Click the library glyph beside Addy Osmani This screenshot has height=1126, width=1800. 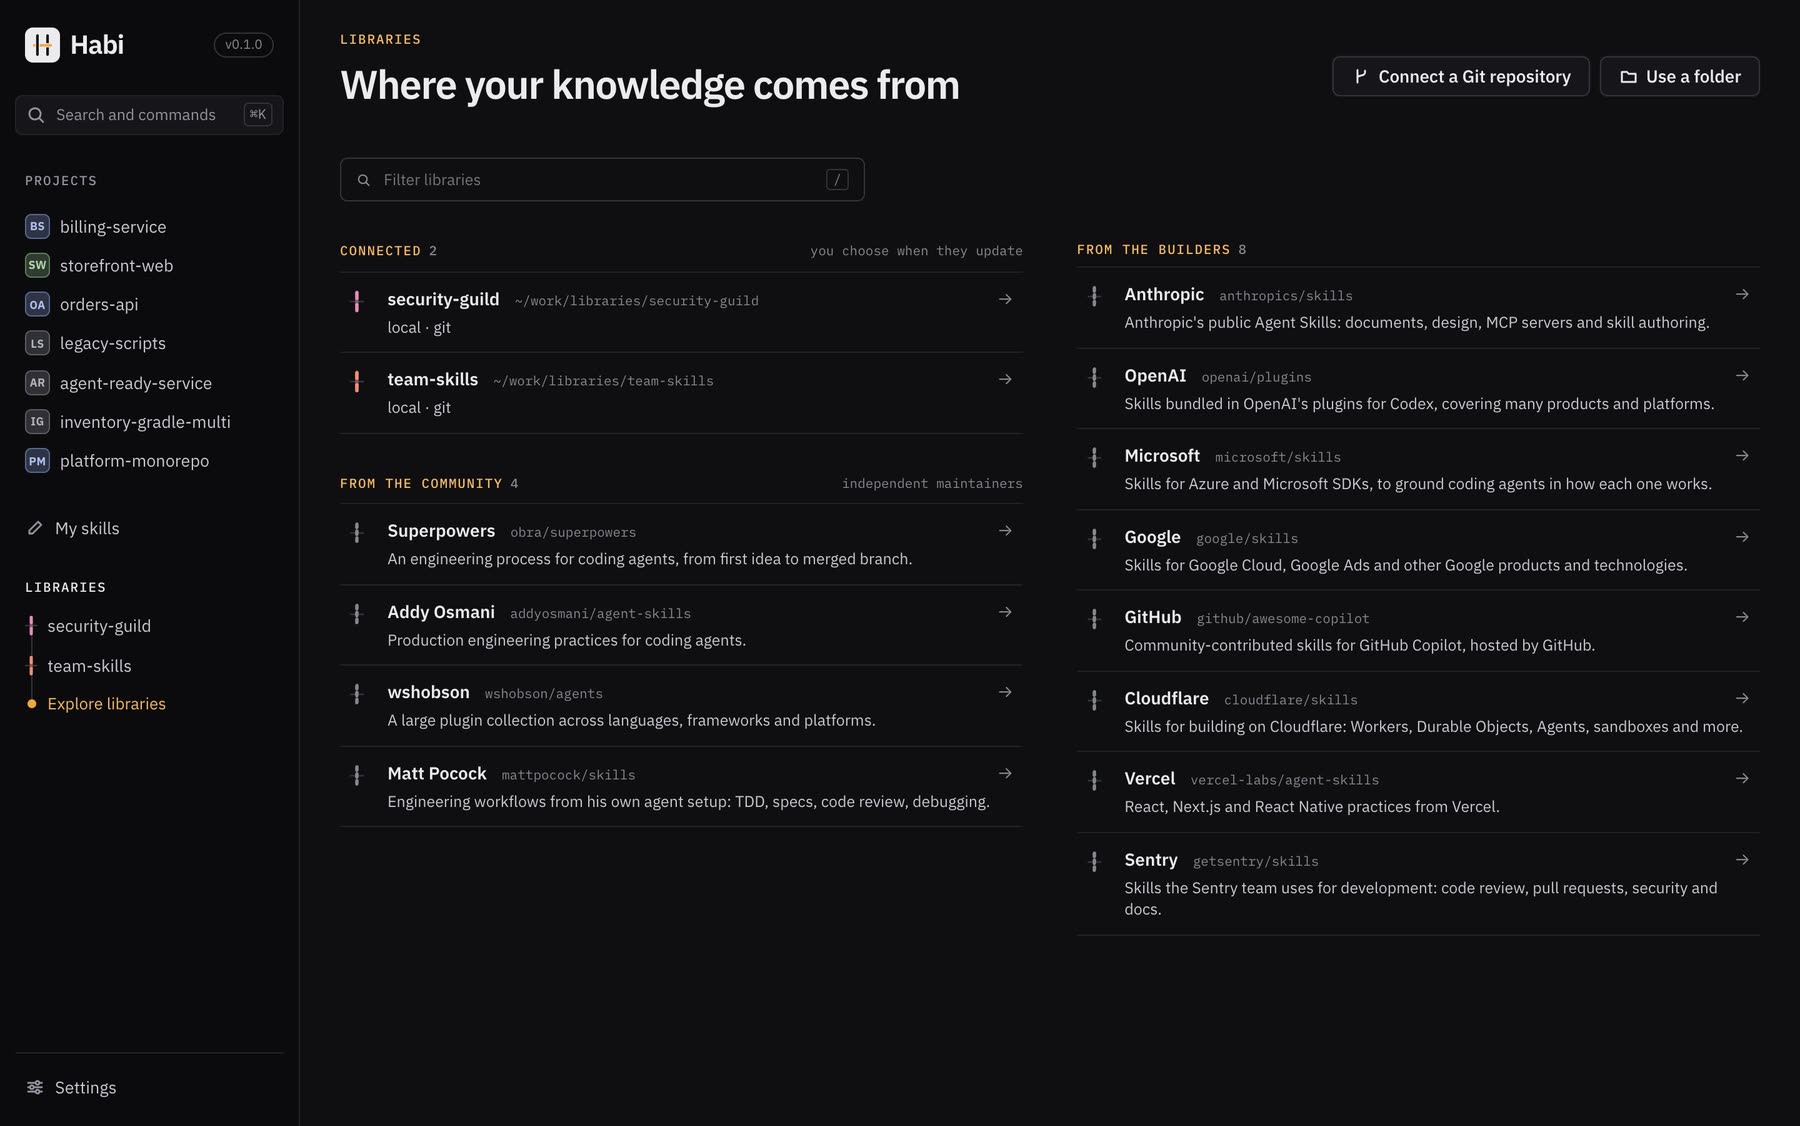357,614
